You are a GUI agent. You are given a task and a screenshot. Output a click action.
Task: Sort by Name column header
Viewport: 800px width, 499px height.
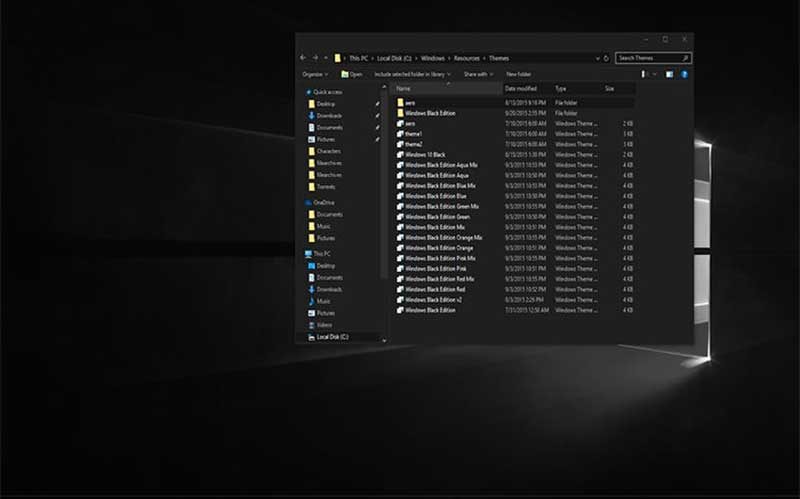[x=447, y=88]
